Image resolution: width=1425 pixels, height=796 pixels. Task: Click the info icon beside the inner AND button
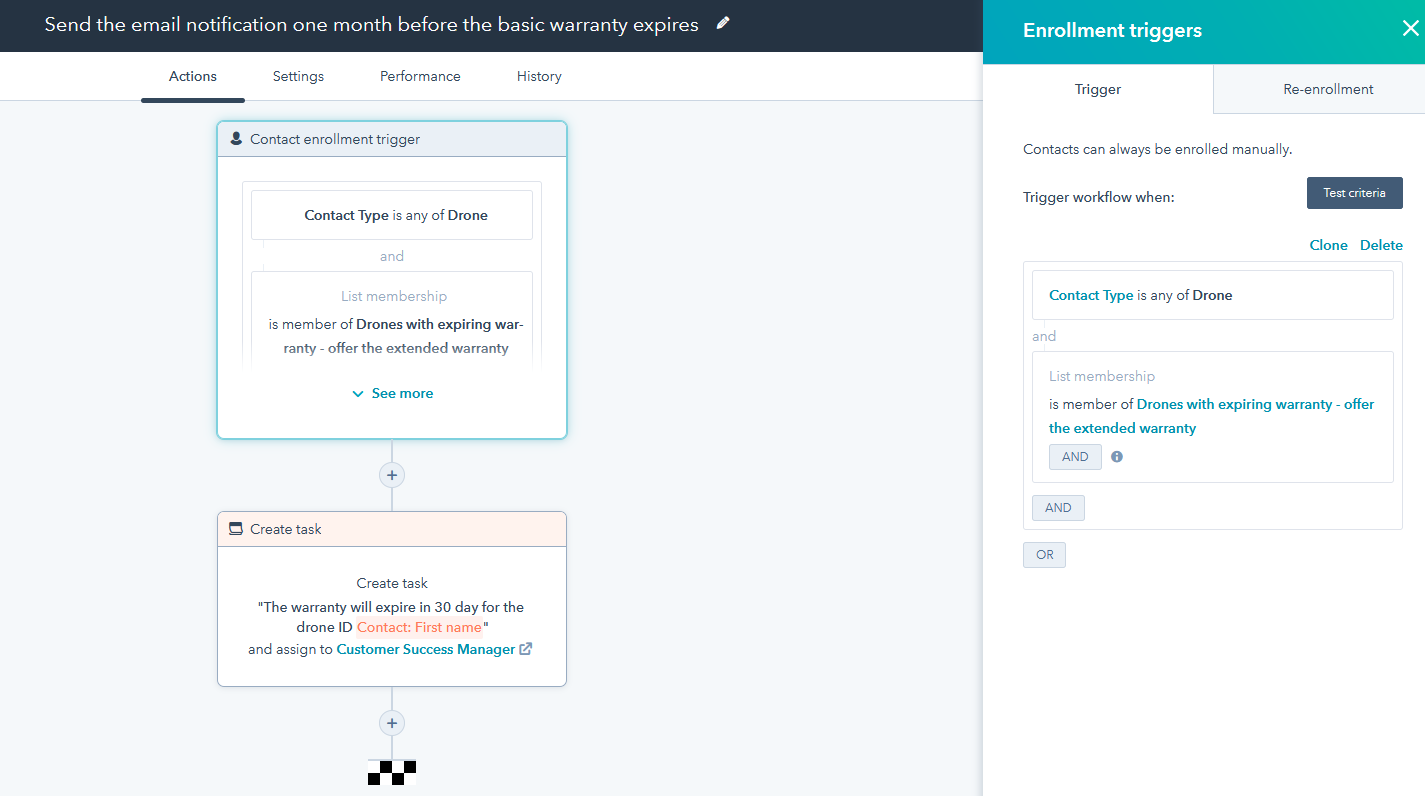tap(1117, 457)
